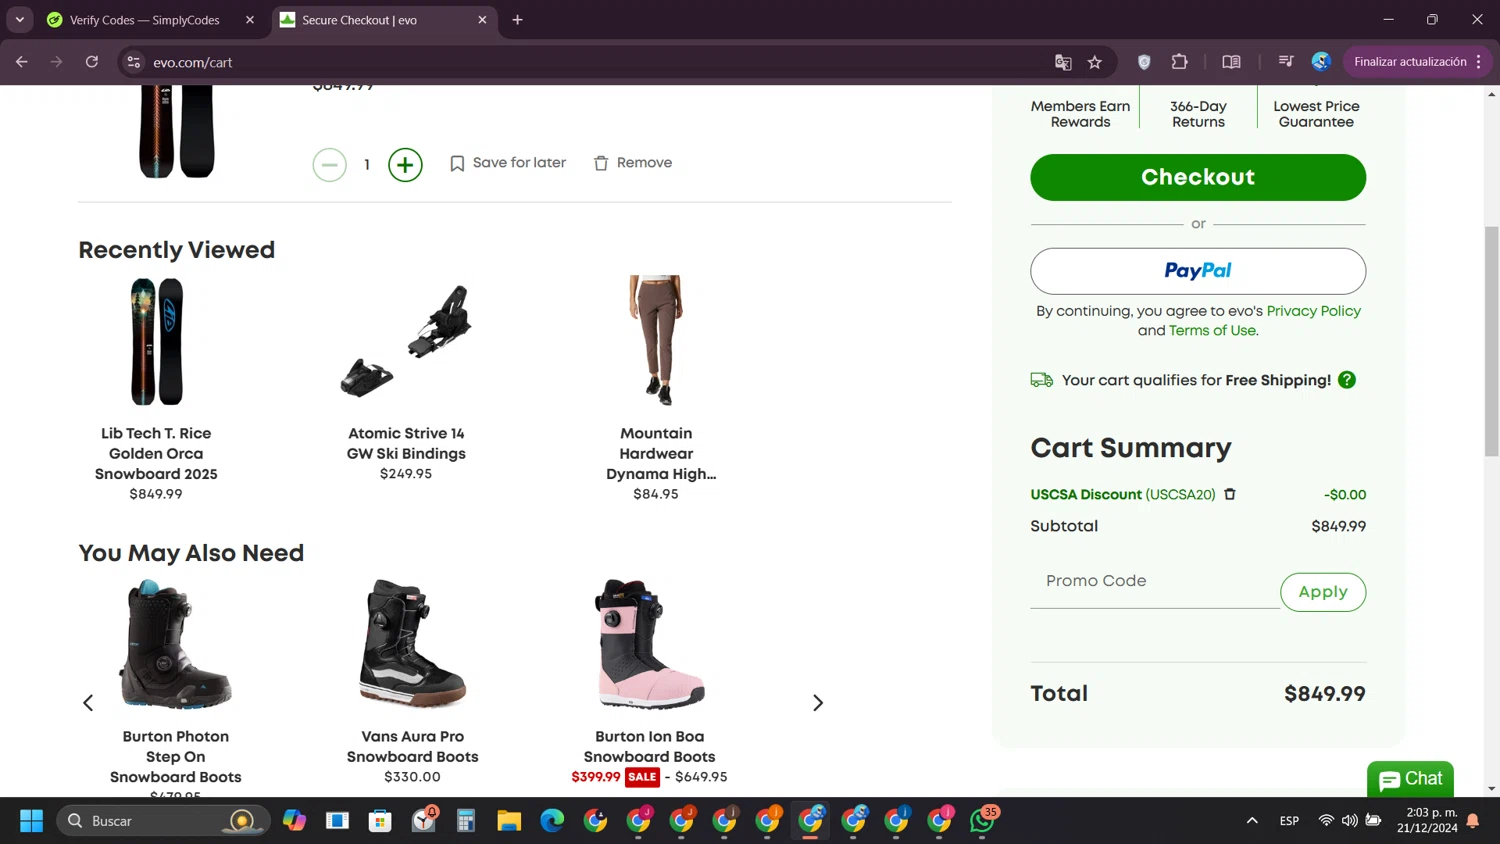Viewport: 1500px width, 844px height.
Task: Open the notification bell in the tray
Action: click(x=1473, y=821)
